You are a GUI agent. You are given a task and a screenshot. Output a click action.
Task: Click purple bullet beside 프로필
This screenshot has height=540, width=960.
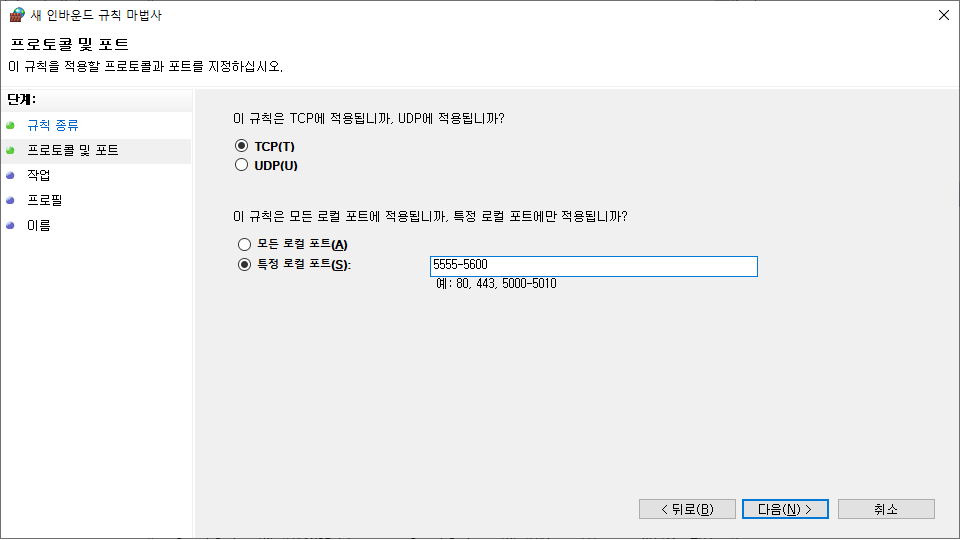click(x=10, y=200)
